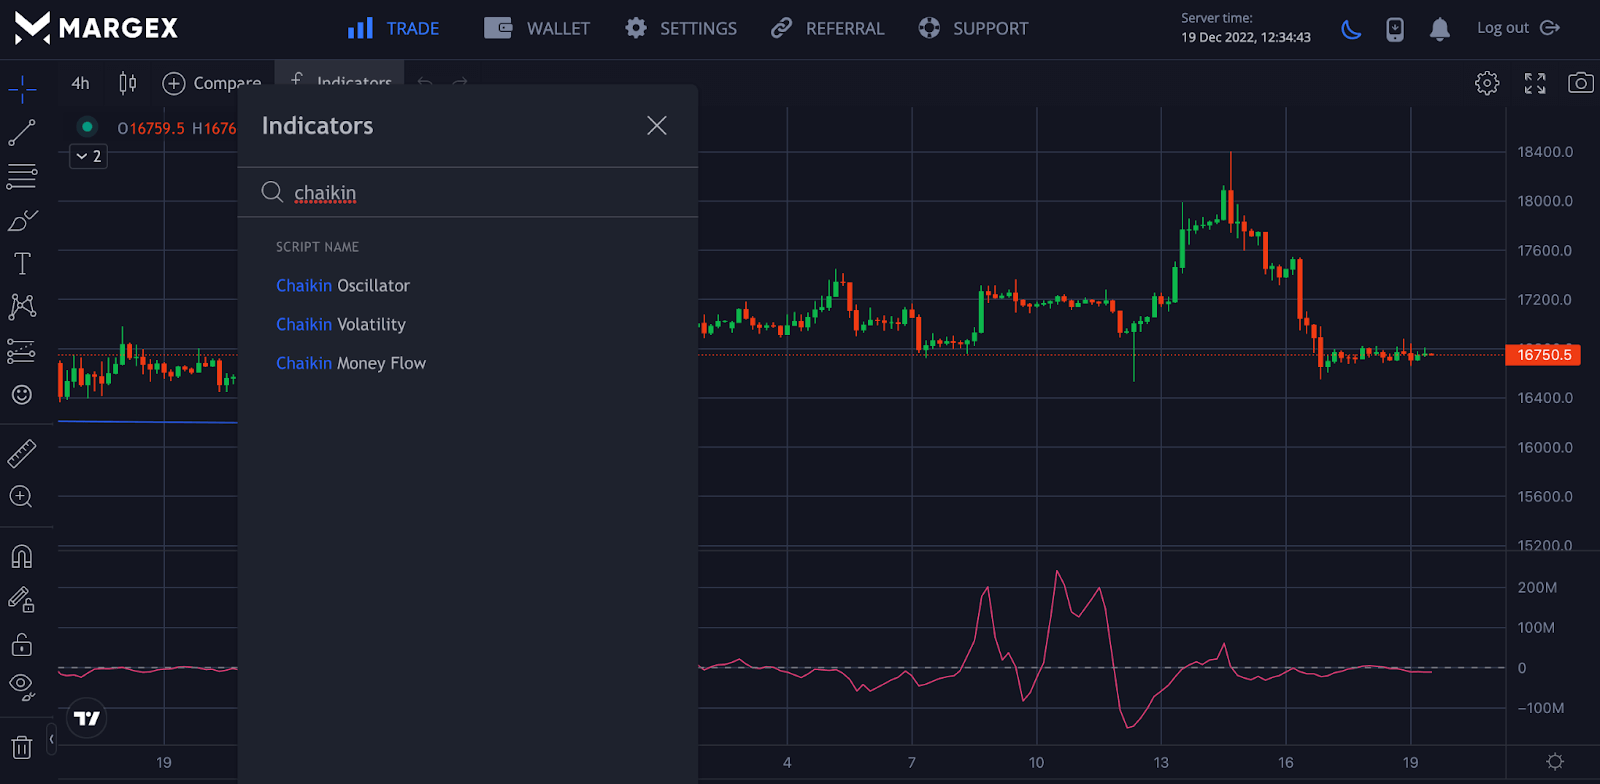This screenshot has width=1600, height=784.
Task: Click the indicator search field
Action: 480,193
